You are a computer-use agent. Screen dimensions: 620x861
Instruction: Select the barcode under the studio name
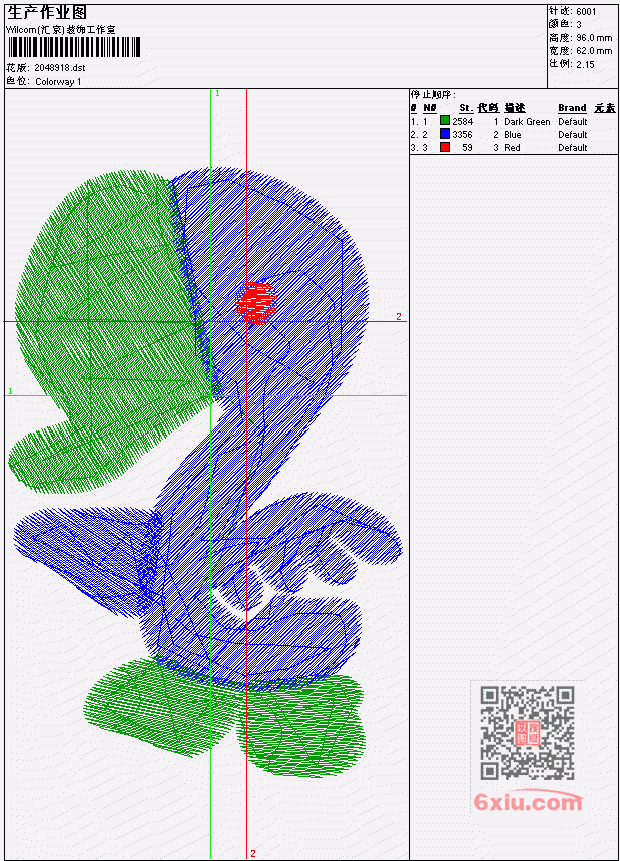(74, 47)
